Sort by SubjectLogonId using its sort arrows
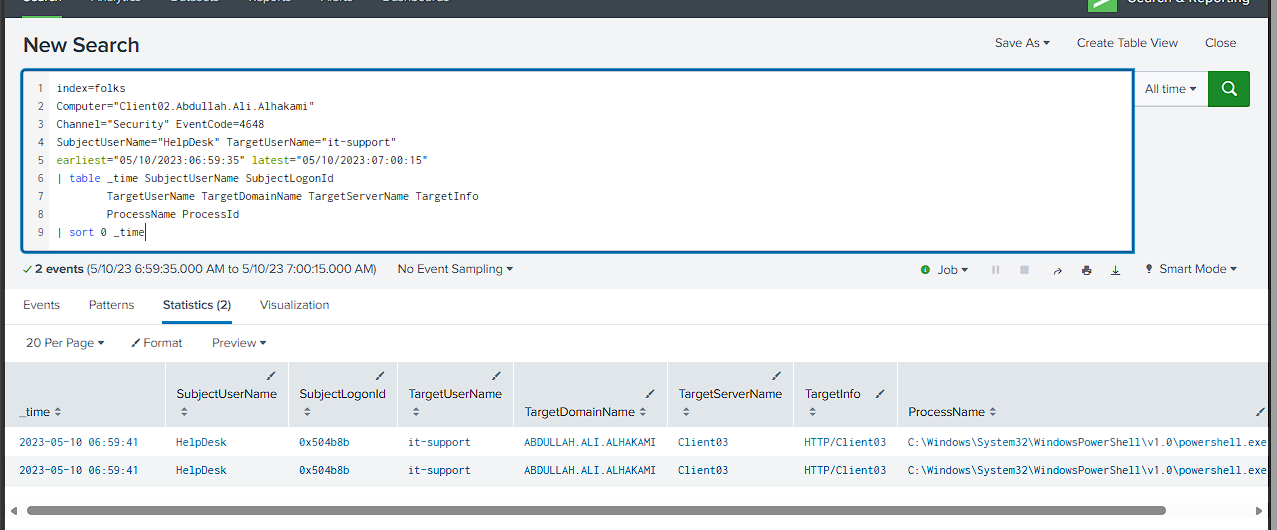Screen dimensions: 1277x530 [x=307, y=412]
